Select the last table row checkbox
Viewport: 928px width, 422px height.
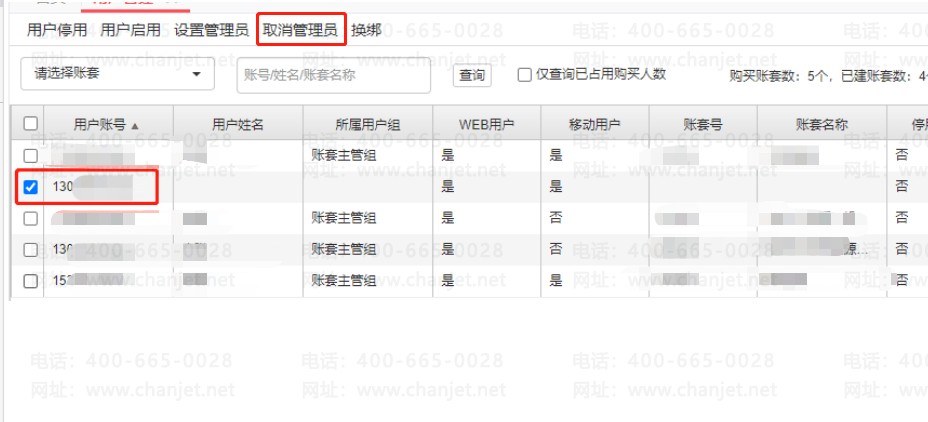click(x=30, y=281)
